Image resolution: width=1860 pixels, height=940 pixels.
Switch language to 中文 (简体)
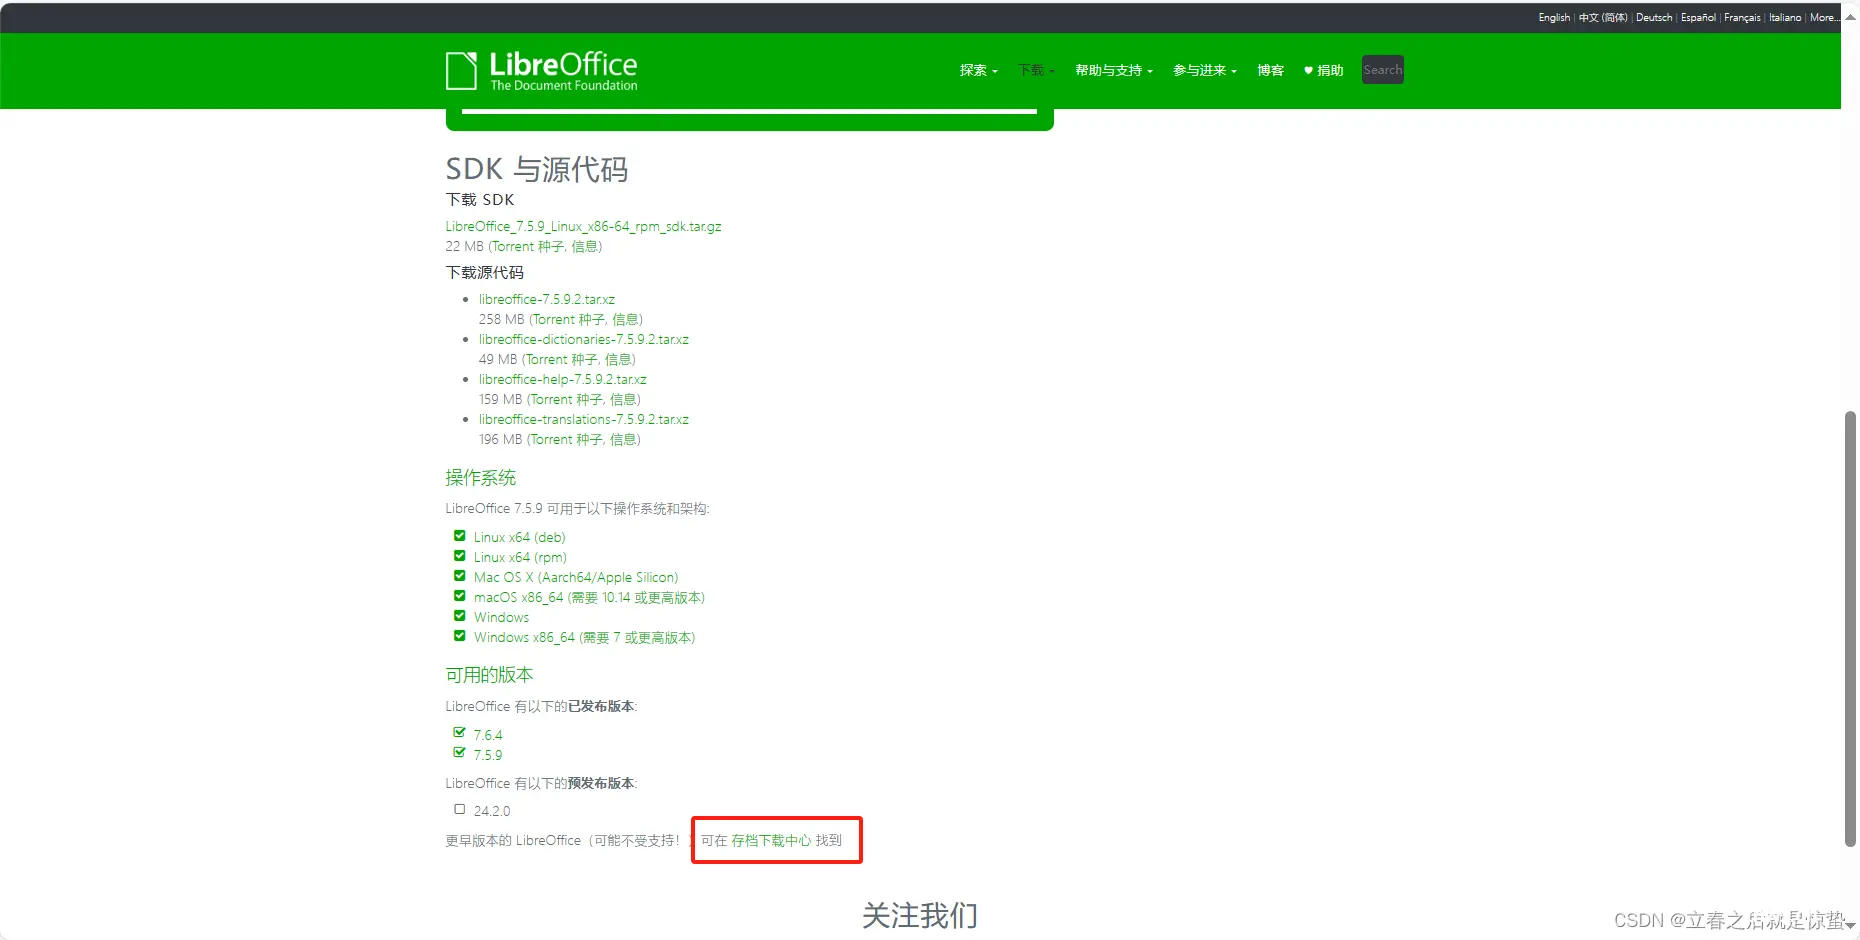click(x=1603, y=17)
